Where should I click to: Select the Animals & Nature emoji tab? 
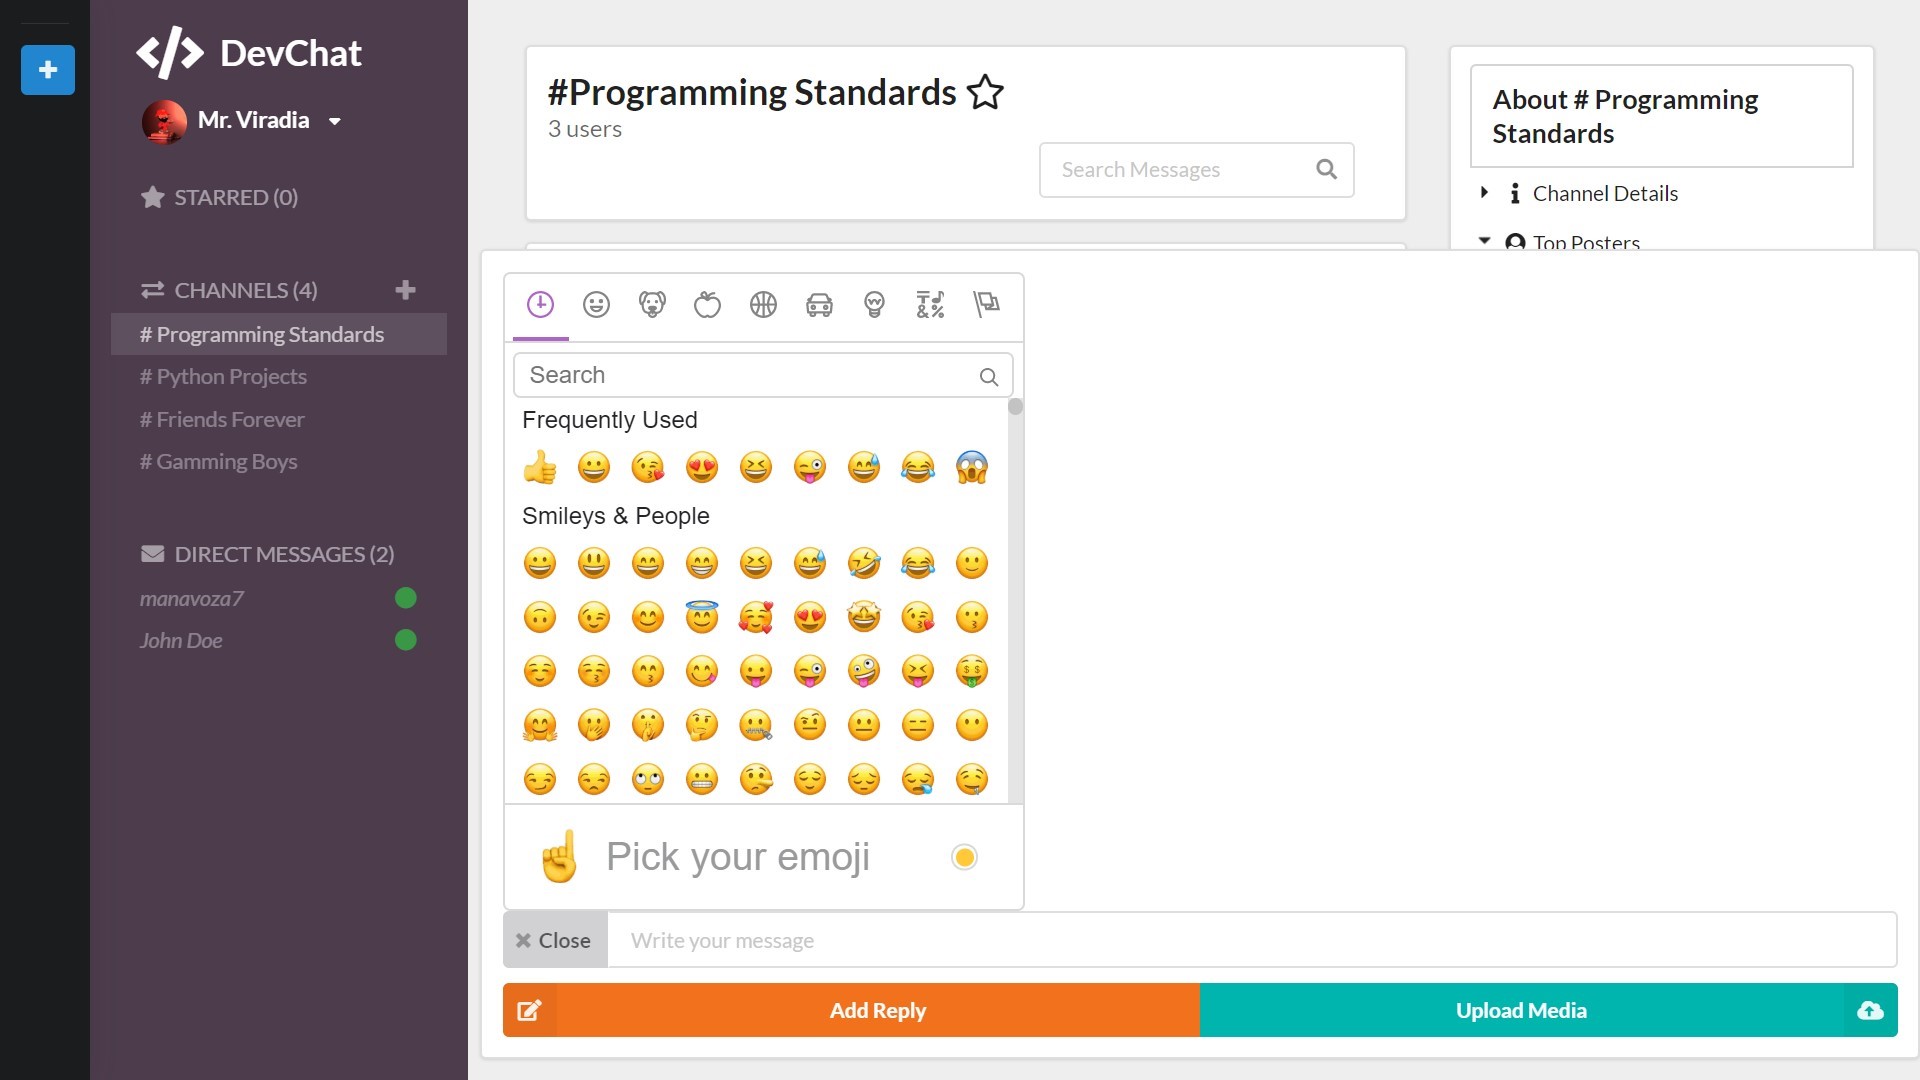point(651,305)
